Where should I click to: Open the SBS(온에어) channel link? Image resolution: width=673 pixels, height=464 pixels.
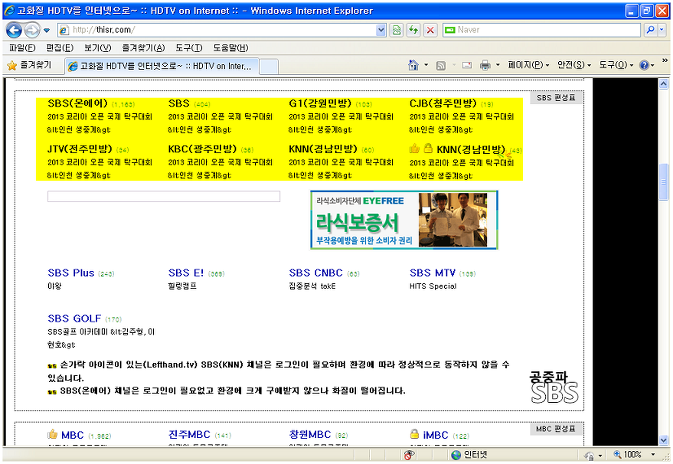coord(78,103)
